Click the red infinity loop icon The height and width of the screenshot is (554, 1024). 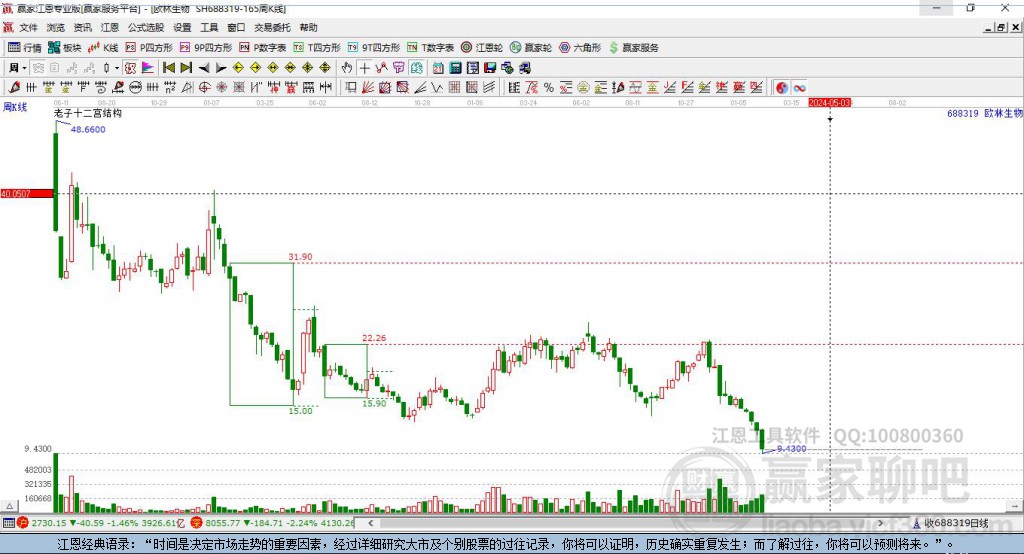click(x=799, y=88)
